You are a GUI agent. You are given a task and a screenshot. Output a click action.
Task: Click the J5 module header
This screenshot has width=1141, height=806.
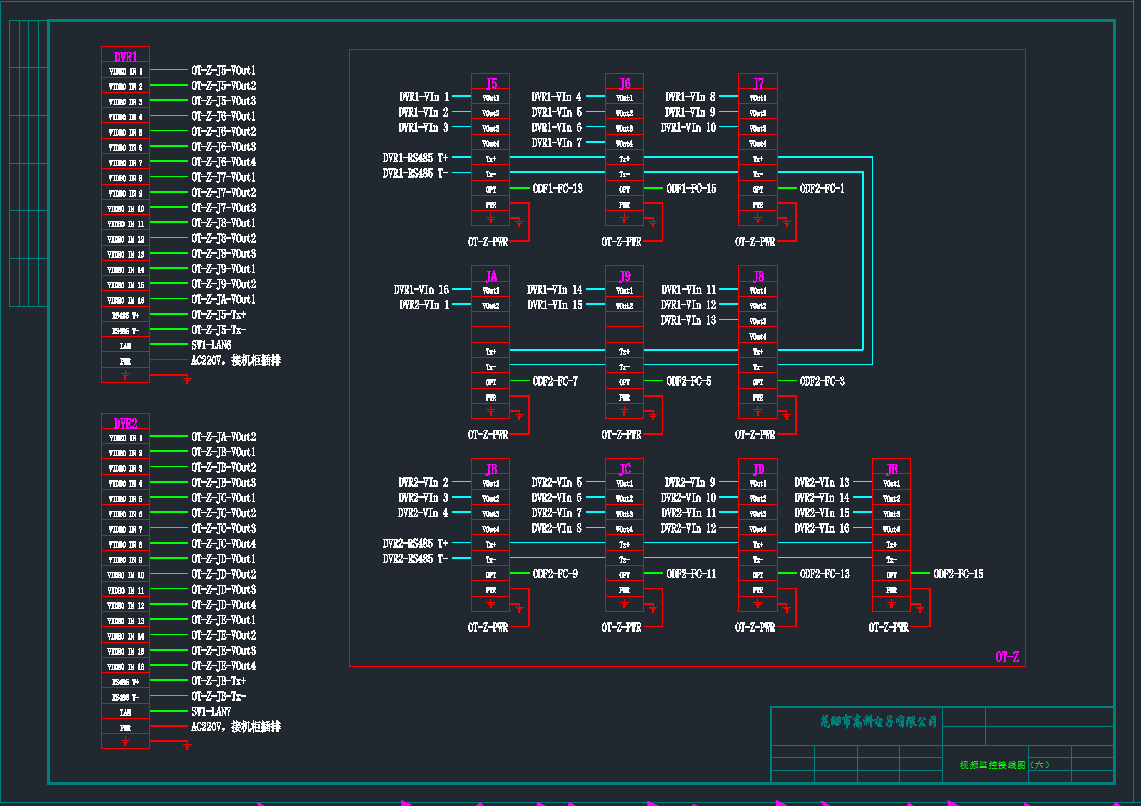[490, 83]
